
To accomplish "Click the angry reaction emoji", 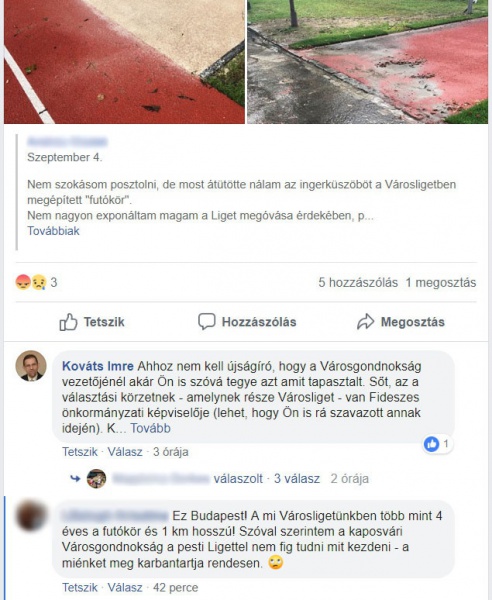I will tap(23, 282).
